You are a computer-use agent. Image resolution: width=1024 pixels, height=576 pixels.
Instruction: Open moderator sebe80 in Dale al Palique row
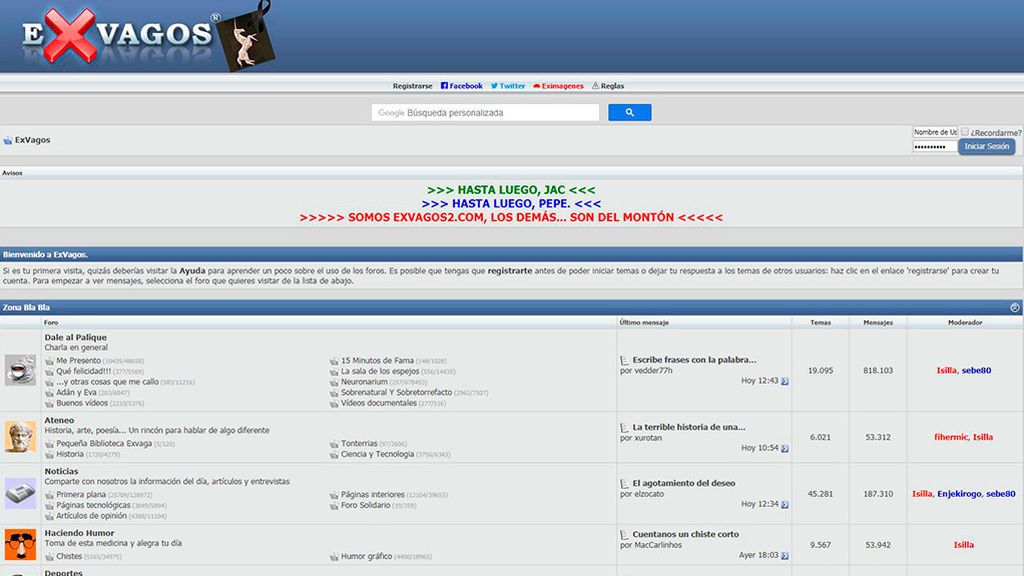976,370
